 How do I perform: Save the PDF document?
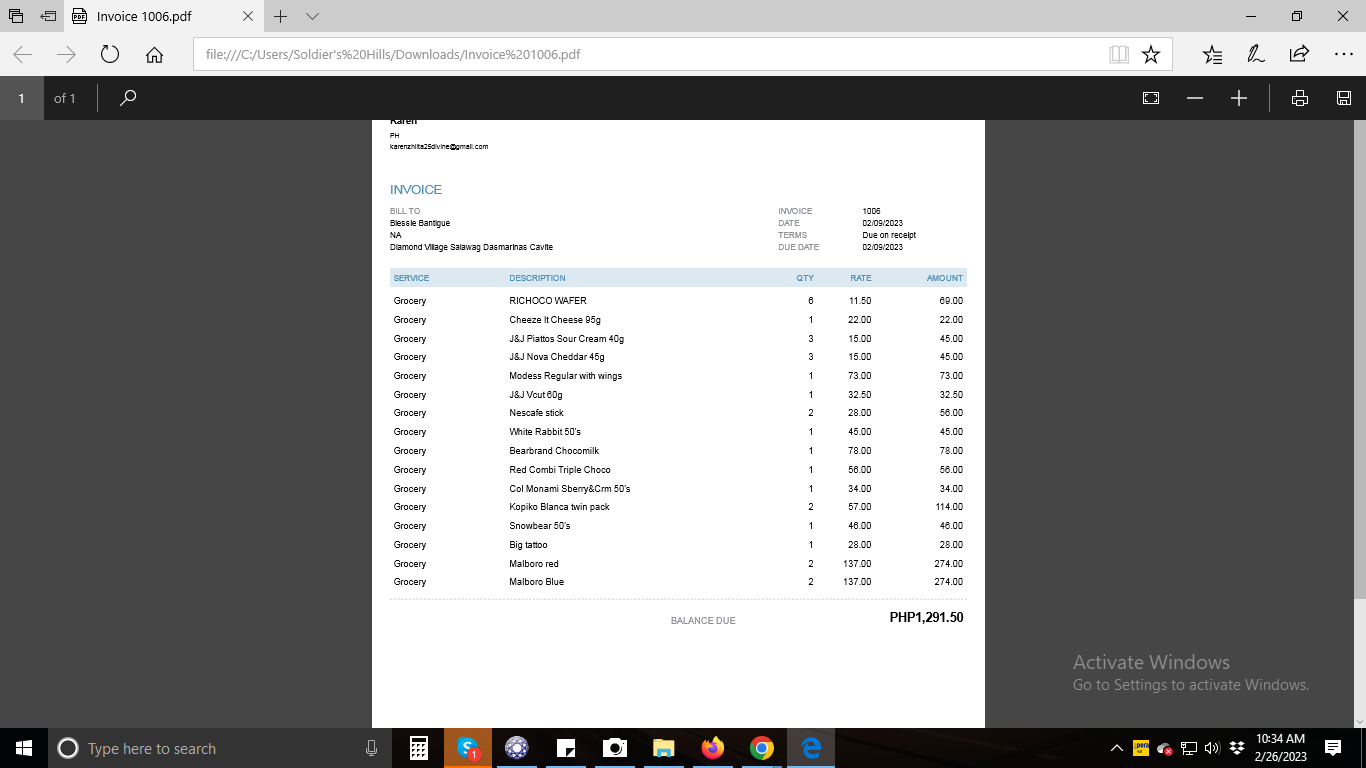point(1344,98)
